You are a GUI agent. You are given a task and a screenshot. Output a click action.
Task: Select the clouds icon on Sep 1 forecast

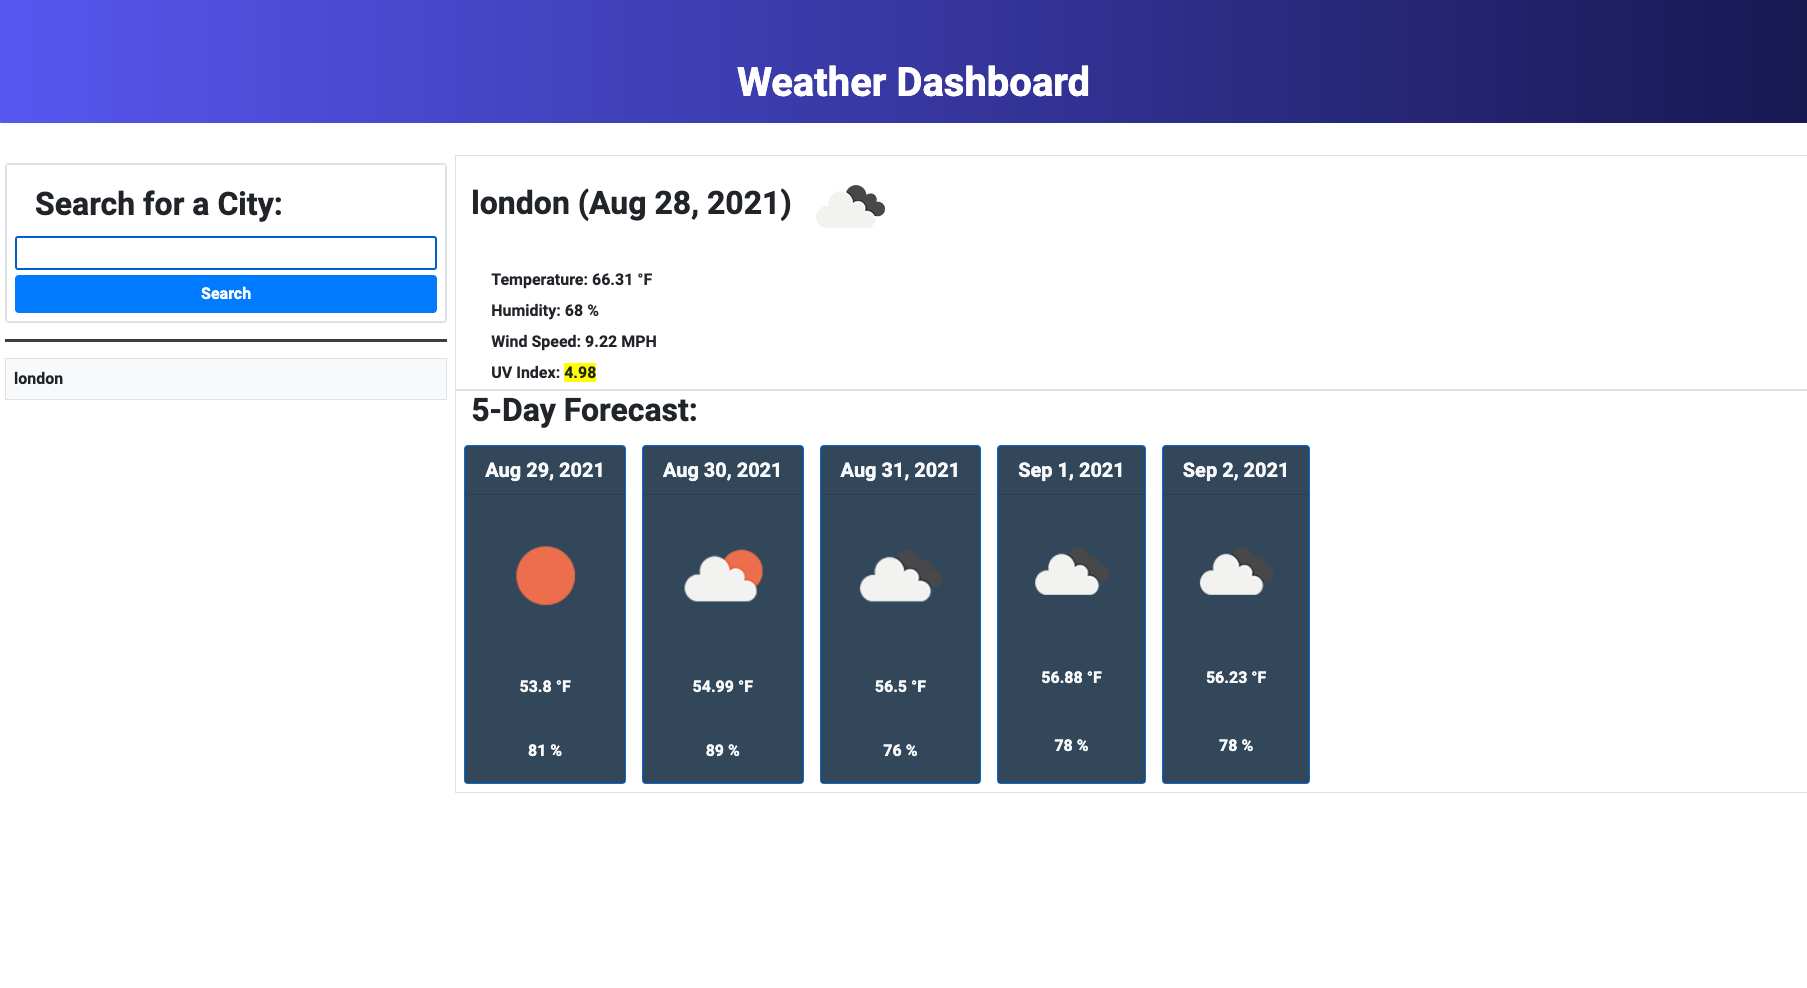[x=1070, y=572]
